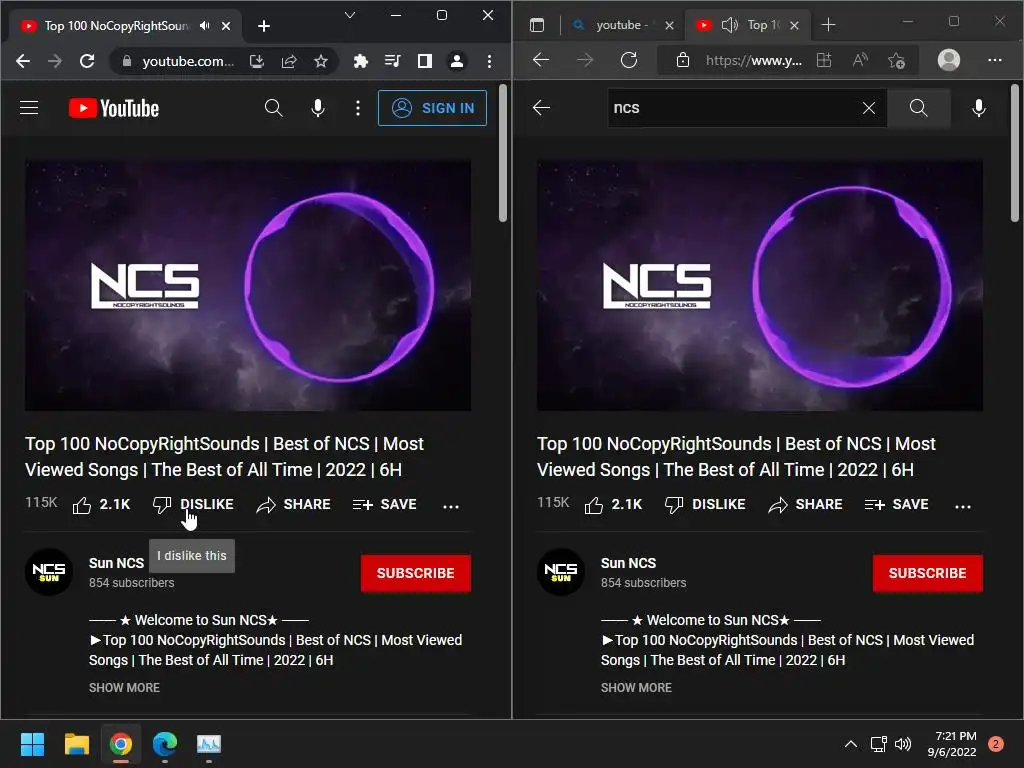Screen dimensions: 1024x768
Task: Dislike the video in Chrome window
Action: pos(193,505)
